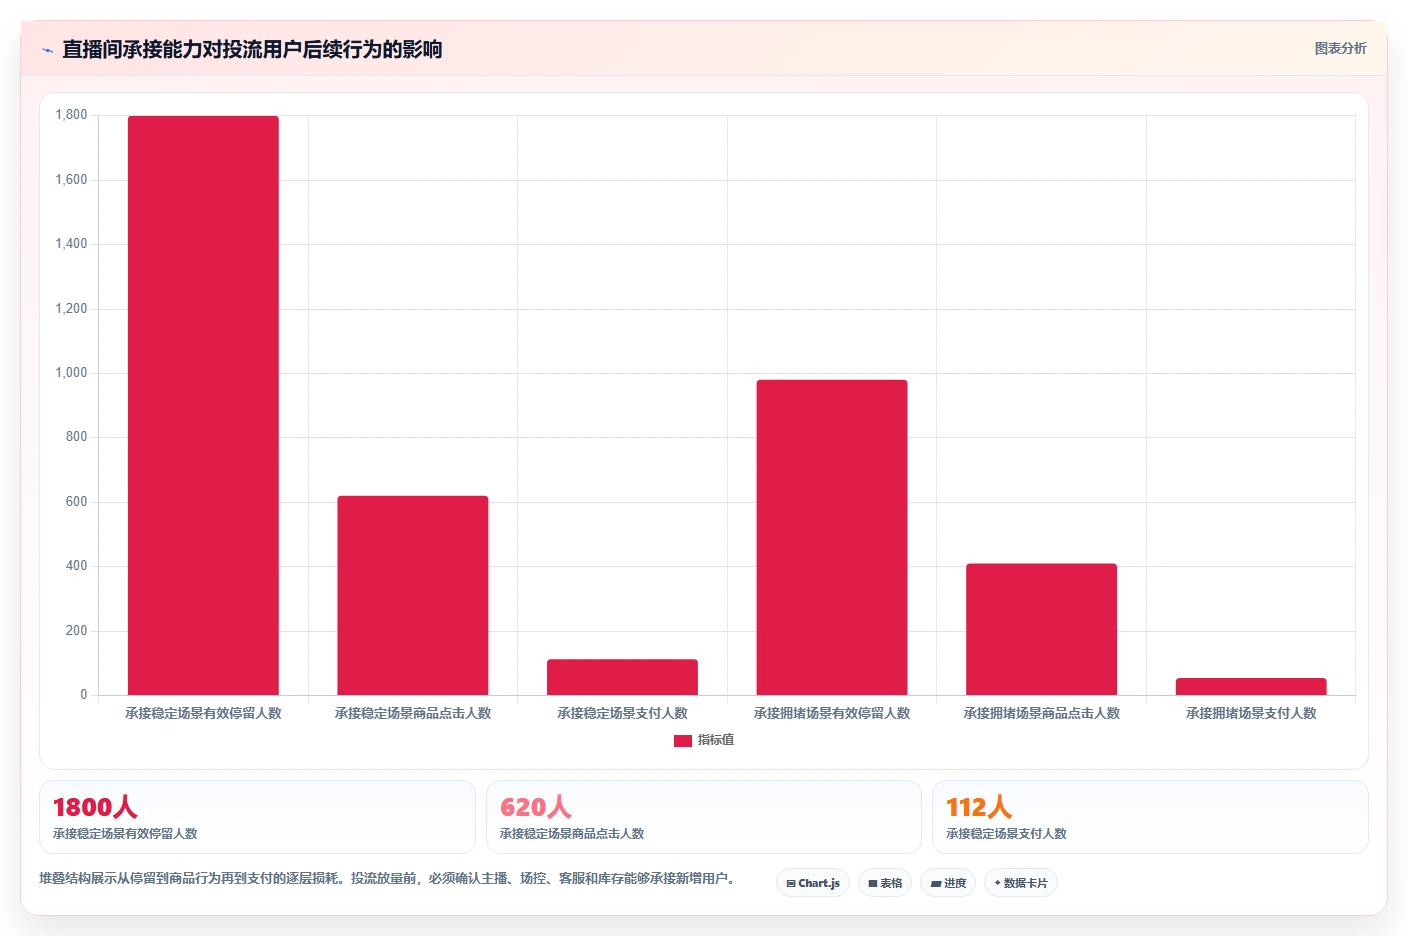
Task: Toggle the 指标值 legend color swatch
Action: 683,740
